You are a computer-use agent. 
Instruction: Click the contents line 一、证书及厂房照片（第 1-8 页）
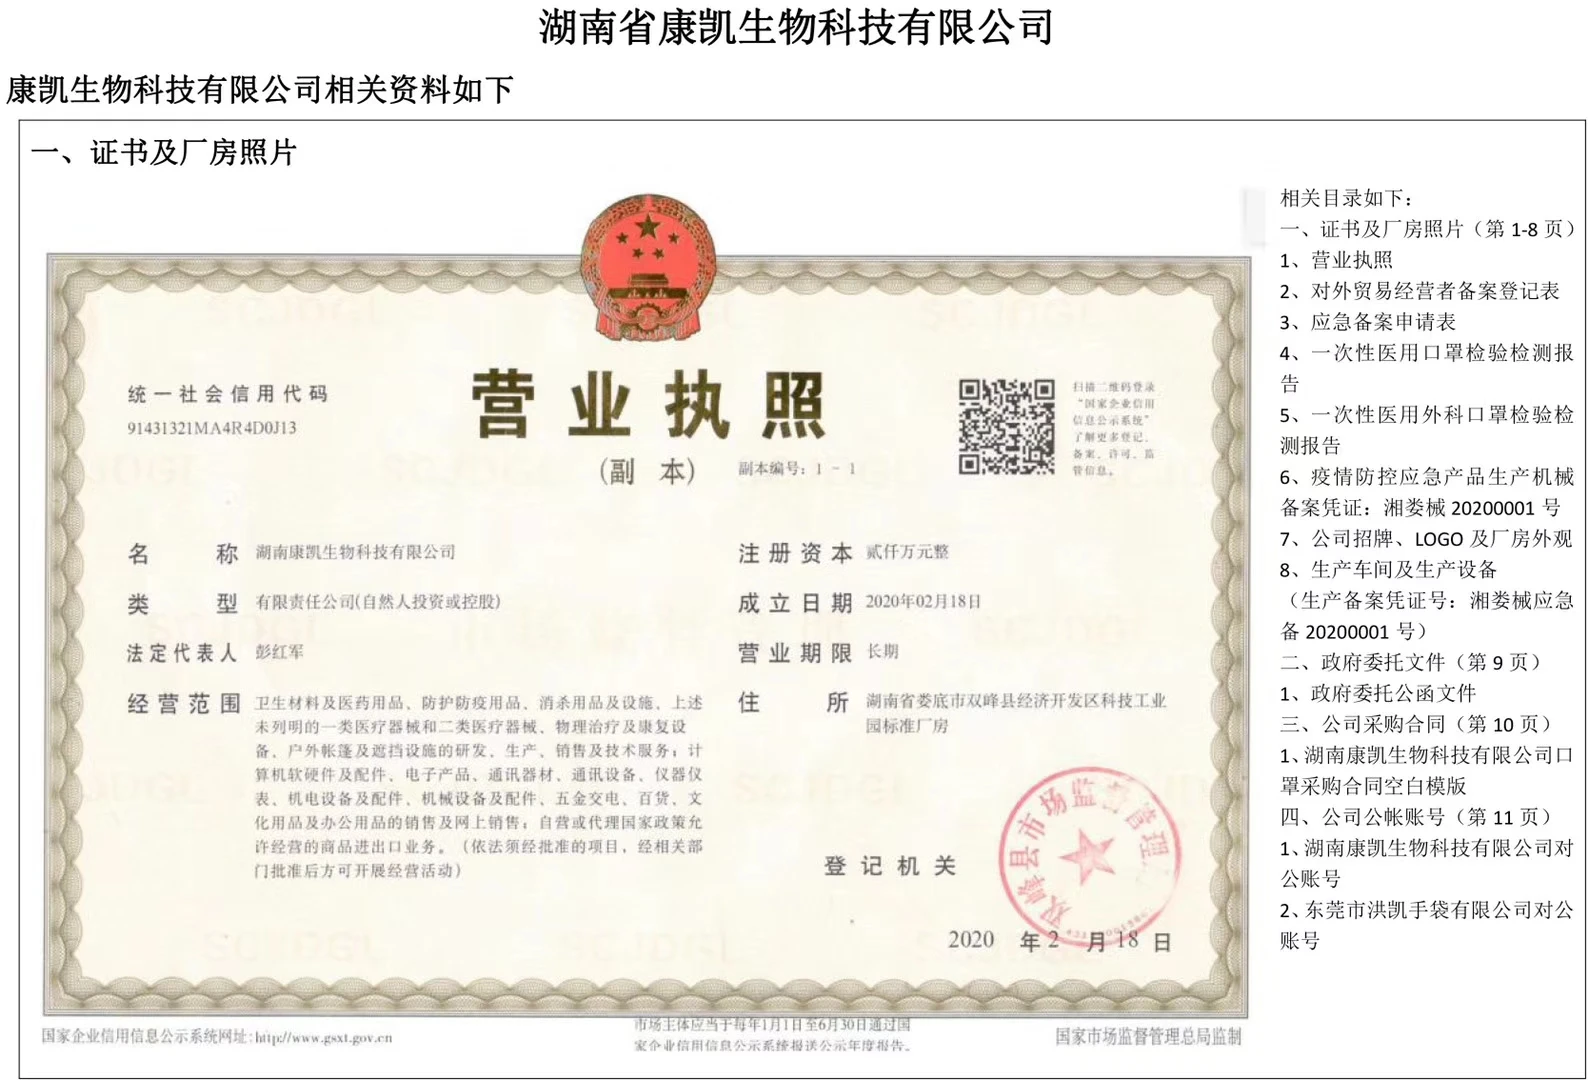tap(1428, 229)
